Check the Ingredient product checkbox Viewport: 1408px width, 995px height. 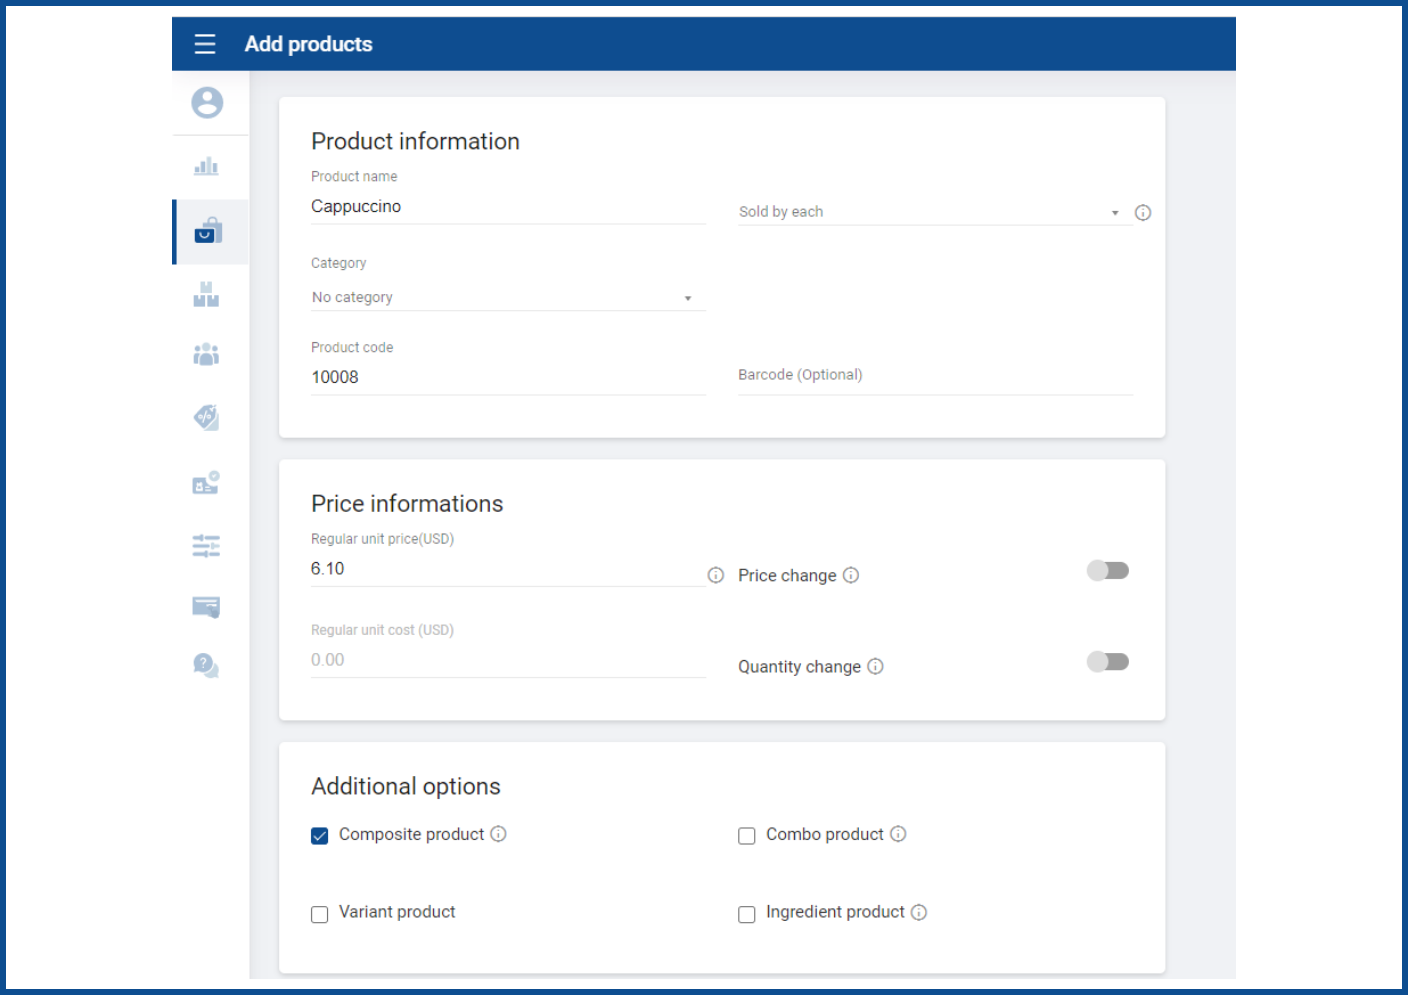click(x=747, y=914)
